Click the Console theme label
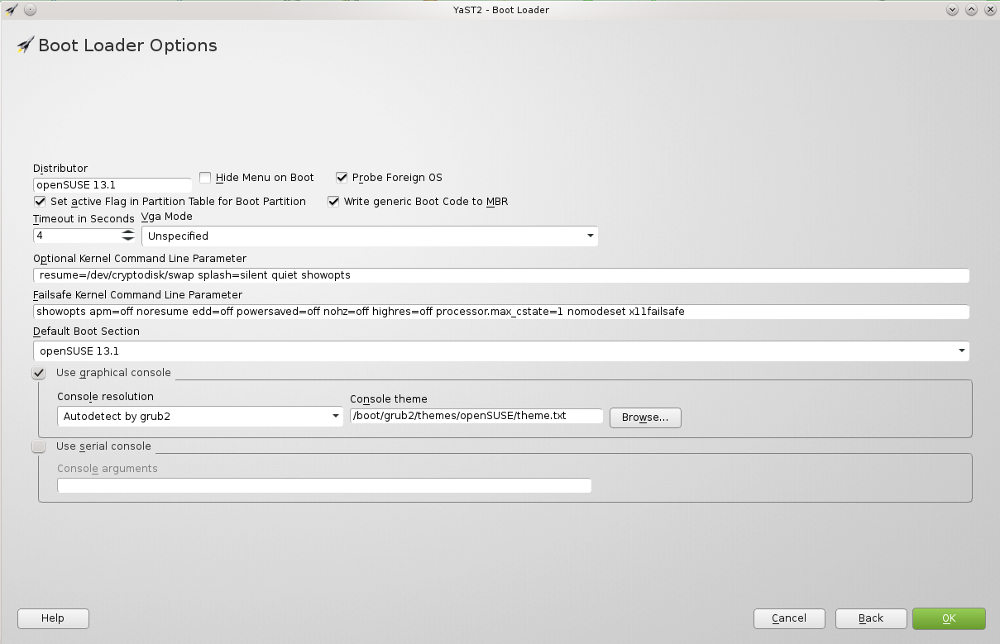Viewport: 1000px width, 644px height. (388, 399)
